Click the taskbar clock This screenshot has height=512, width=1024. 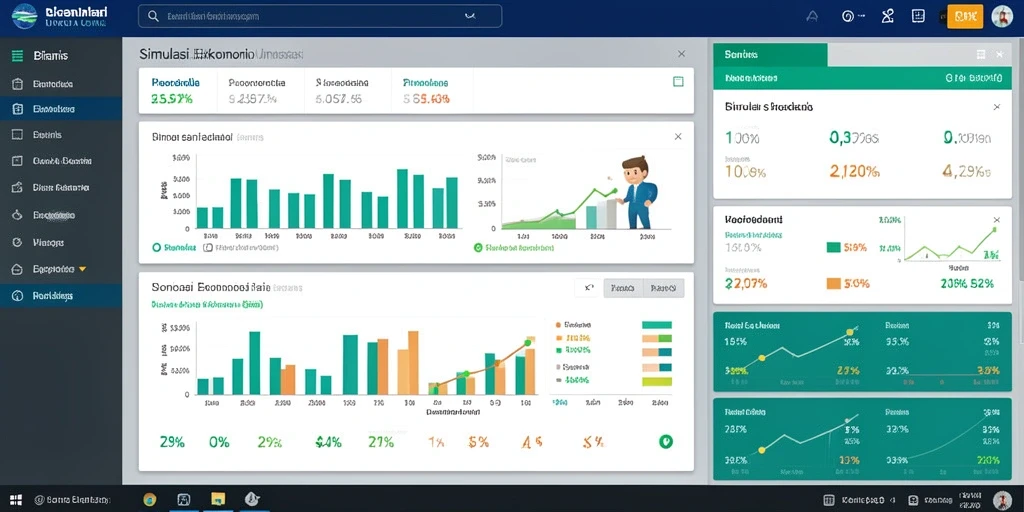pyautogui.click(x=971, y=500)
